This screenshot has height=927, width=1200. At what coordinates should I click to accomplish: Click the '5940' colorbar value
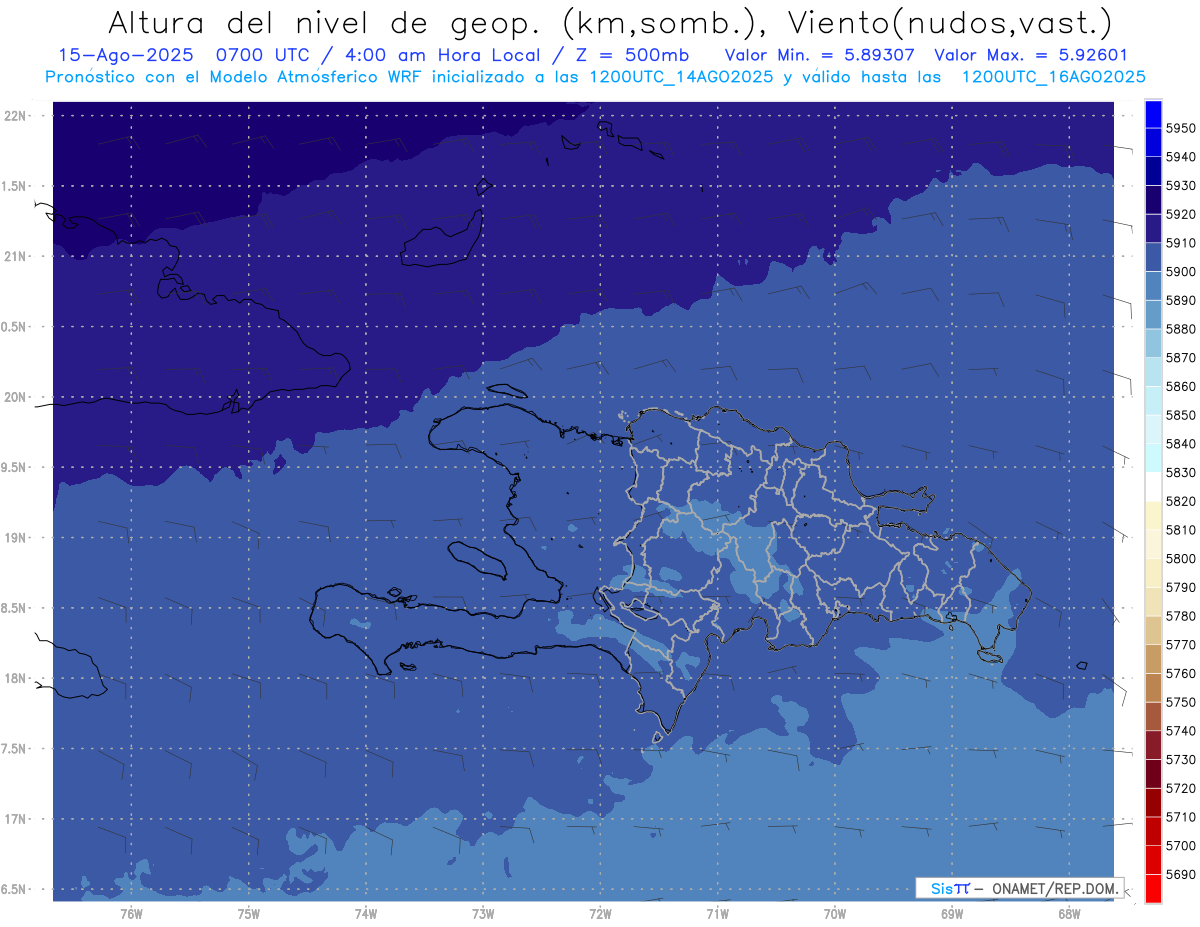(x=1181, y=157)
